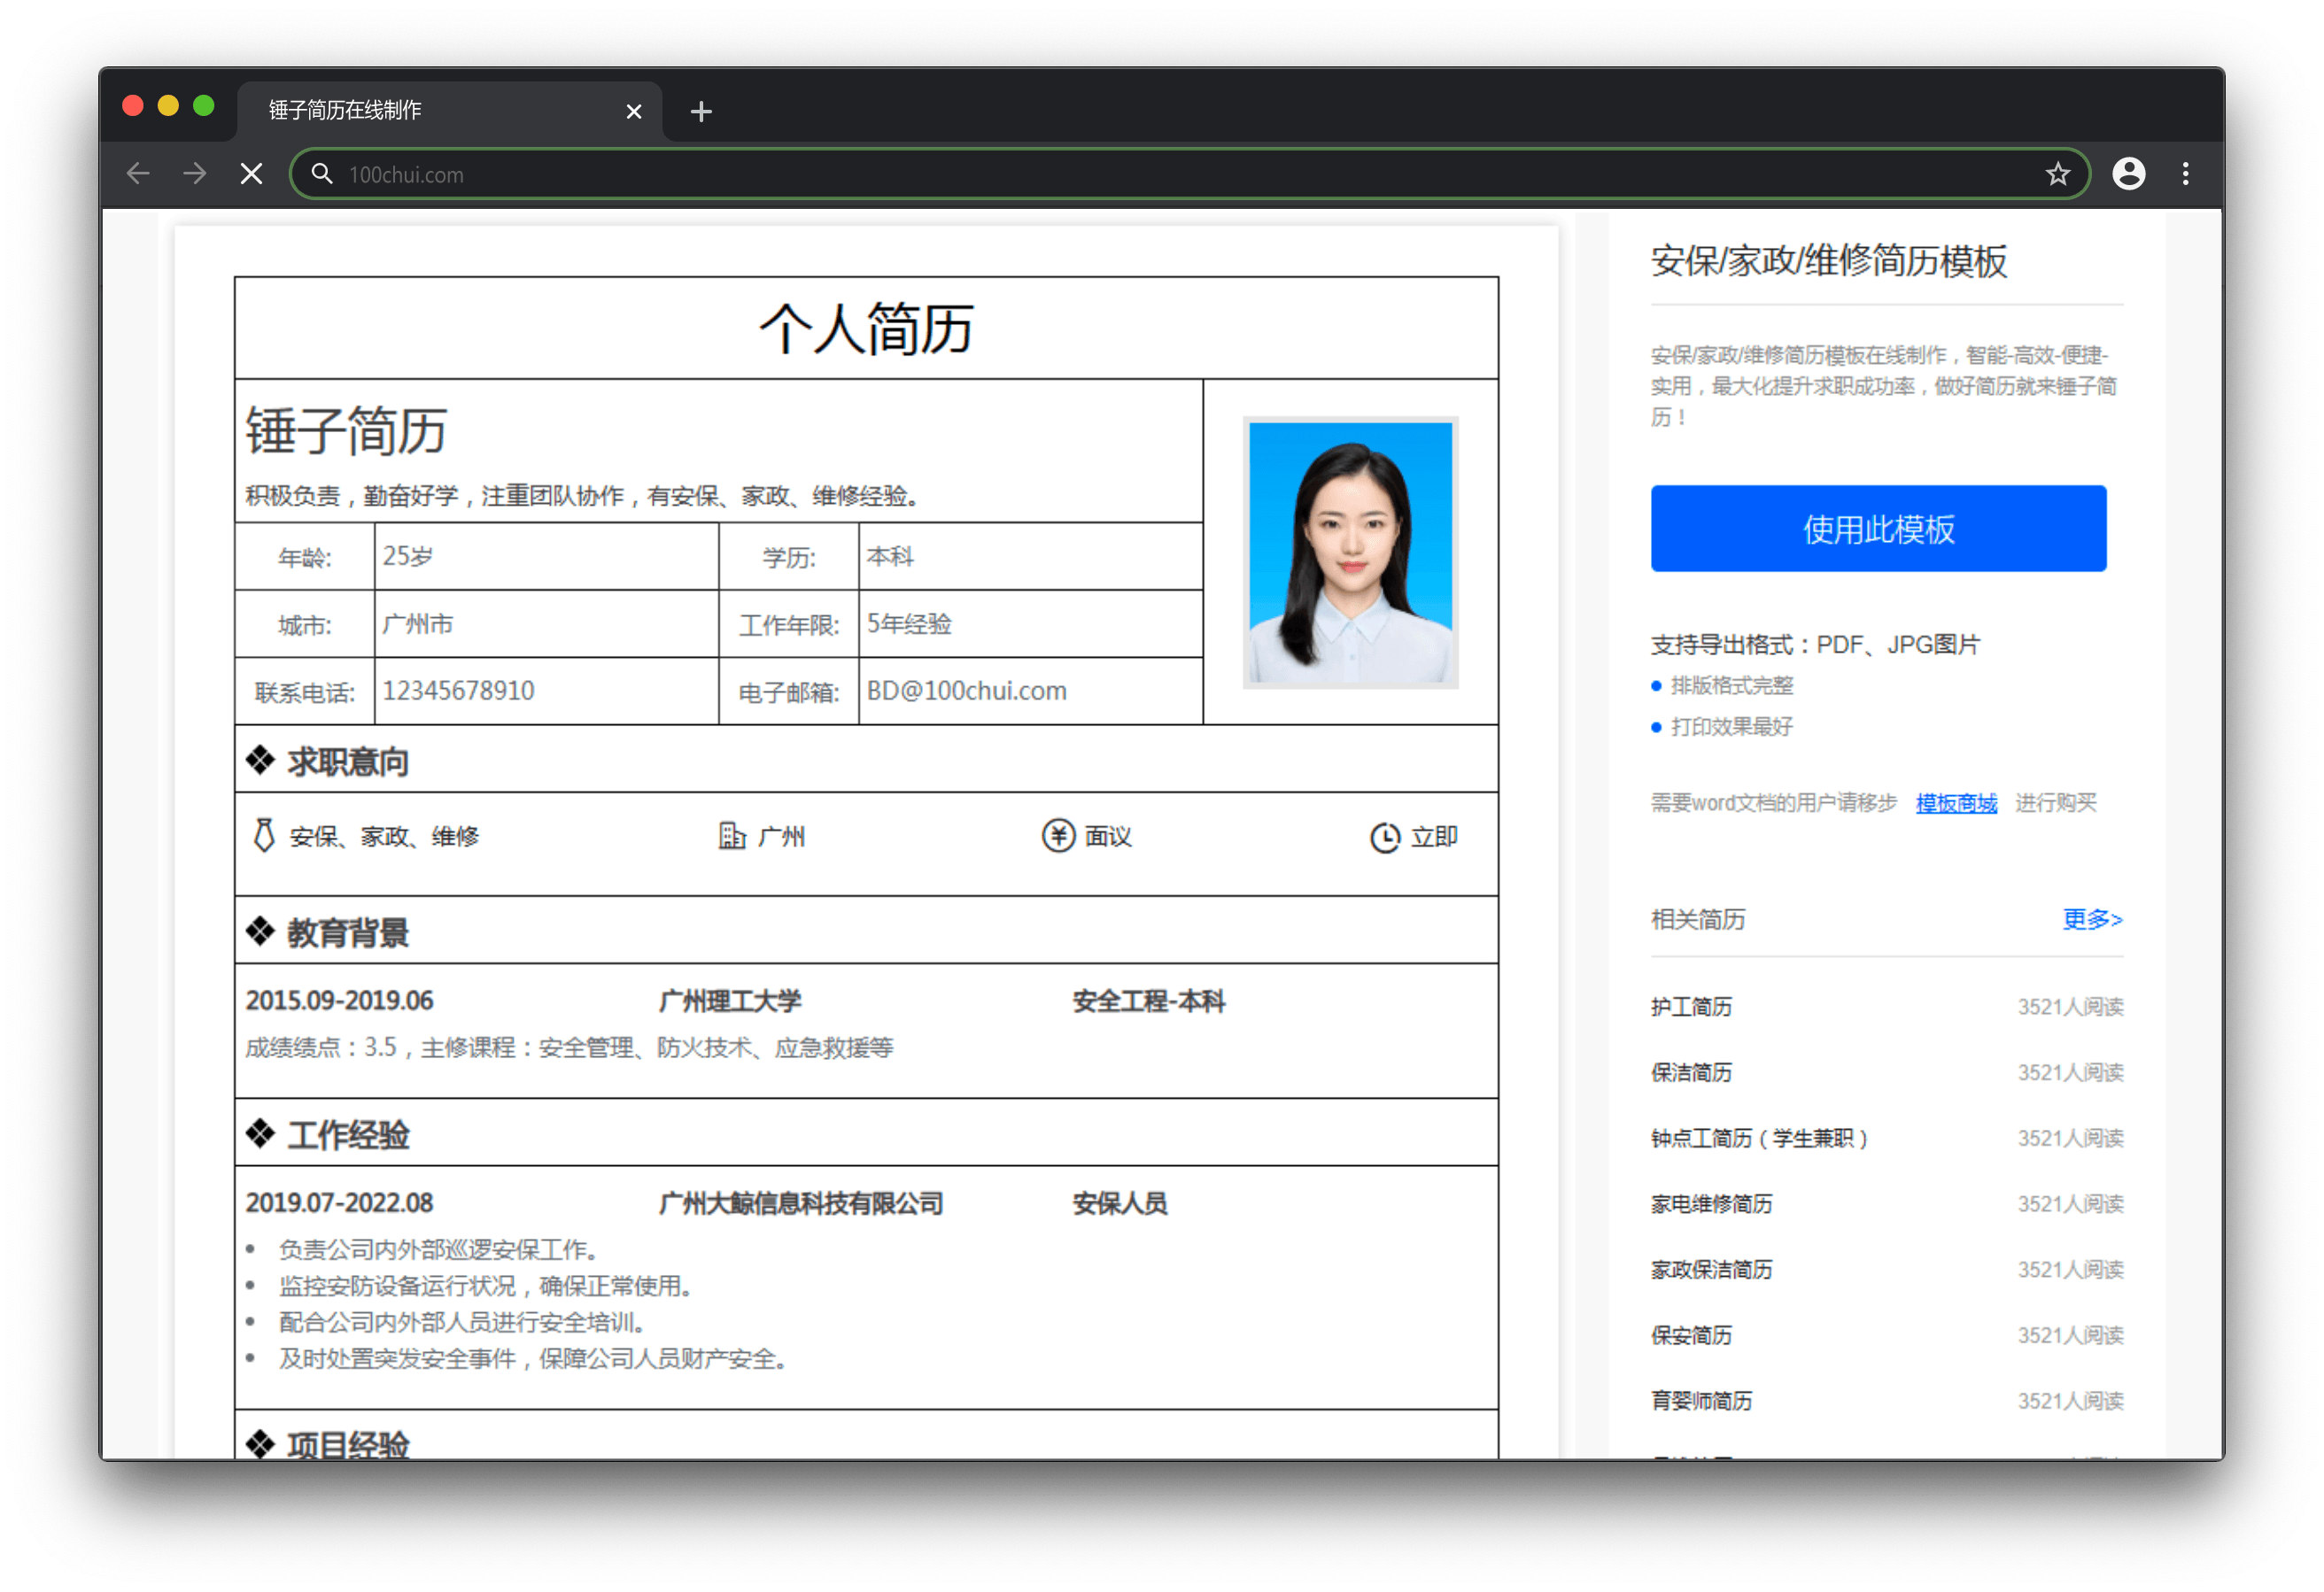
Task: Click the 个人简历 title
Action: tap(866, 329)
